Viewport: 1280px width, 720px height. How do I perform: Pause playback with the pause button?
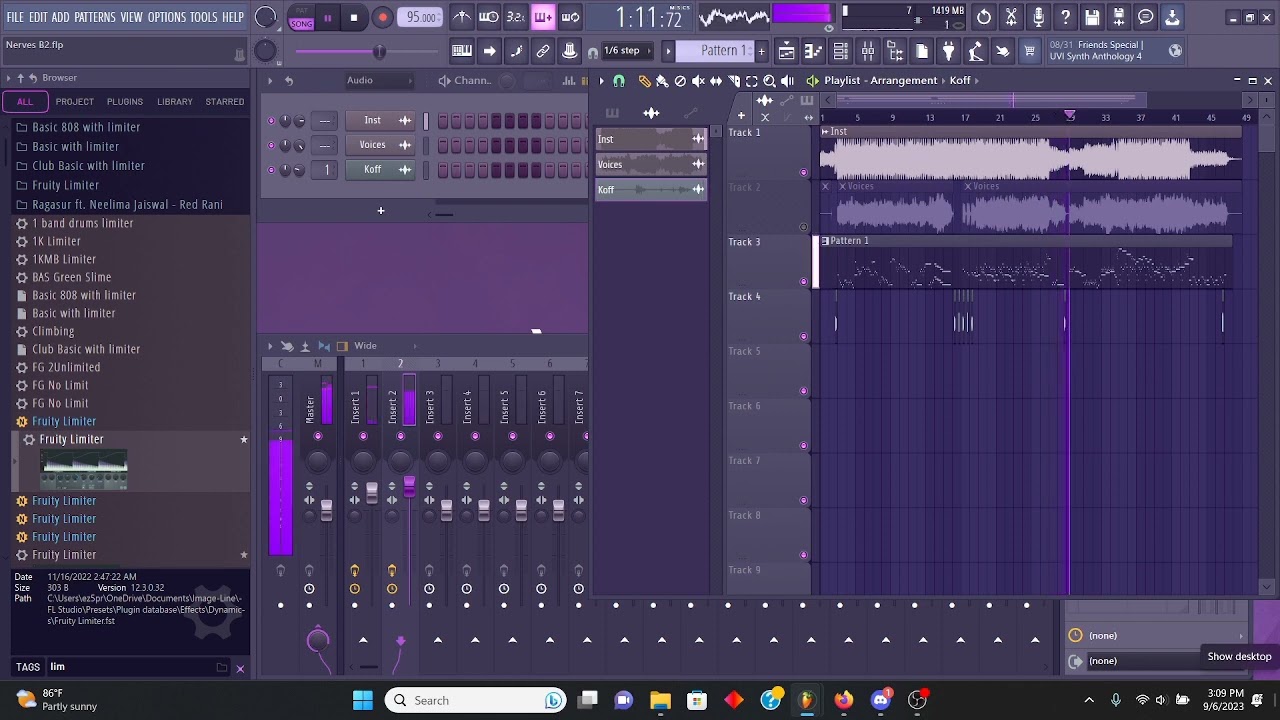tap(327, 17)
